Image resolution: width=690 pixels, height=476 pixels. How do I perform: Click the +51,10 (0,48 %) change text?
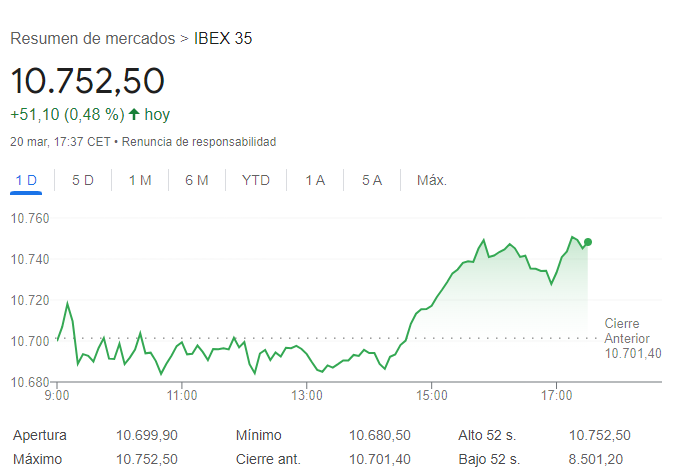coord(66,114)
